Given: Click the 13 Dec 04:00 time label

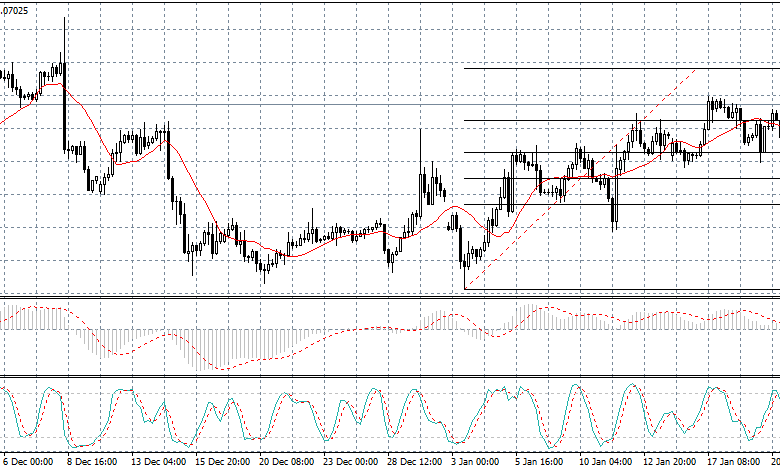Looking at the screenshot, I should coord(158,463).
